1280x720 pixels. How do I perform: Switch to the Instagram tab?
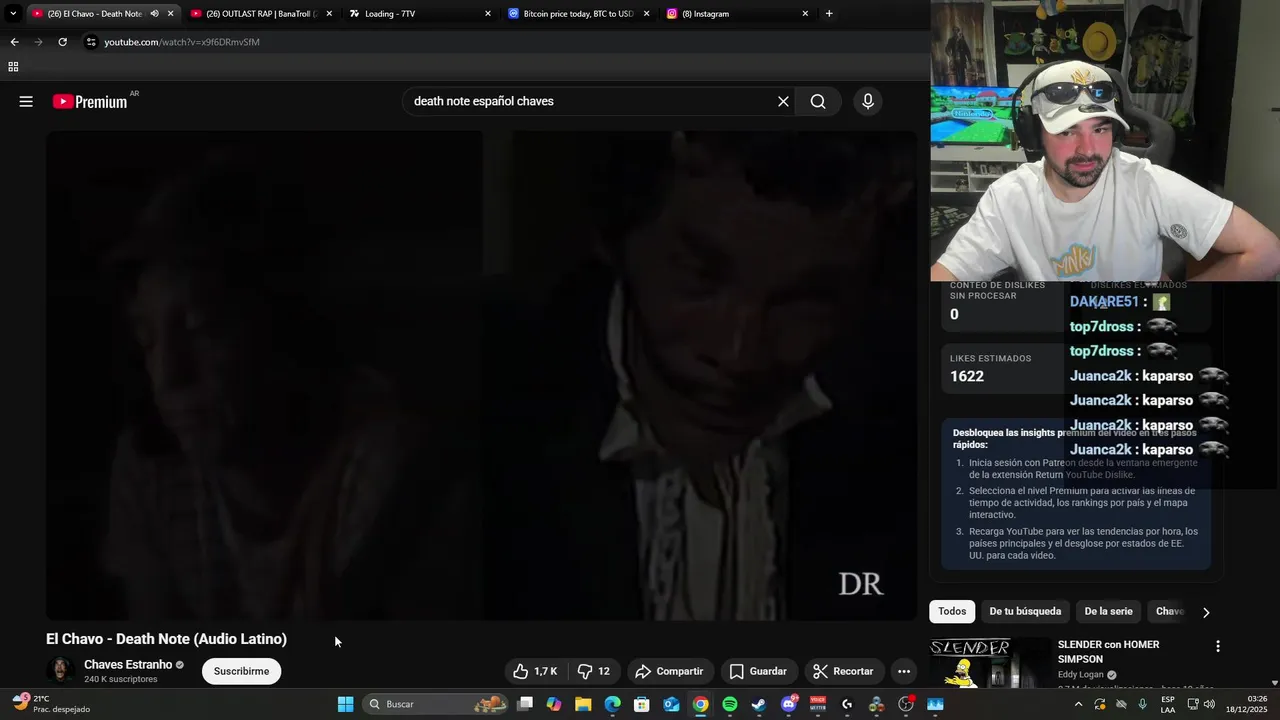[x=738, y=14]
